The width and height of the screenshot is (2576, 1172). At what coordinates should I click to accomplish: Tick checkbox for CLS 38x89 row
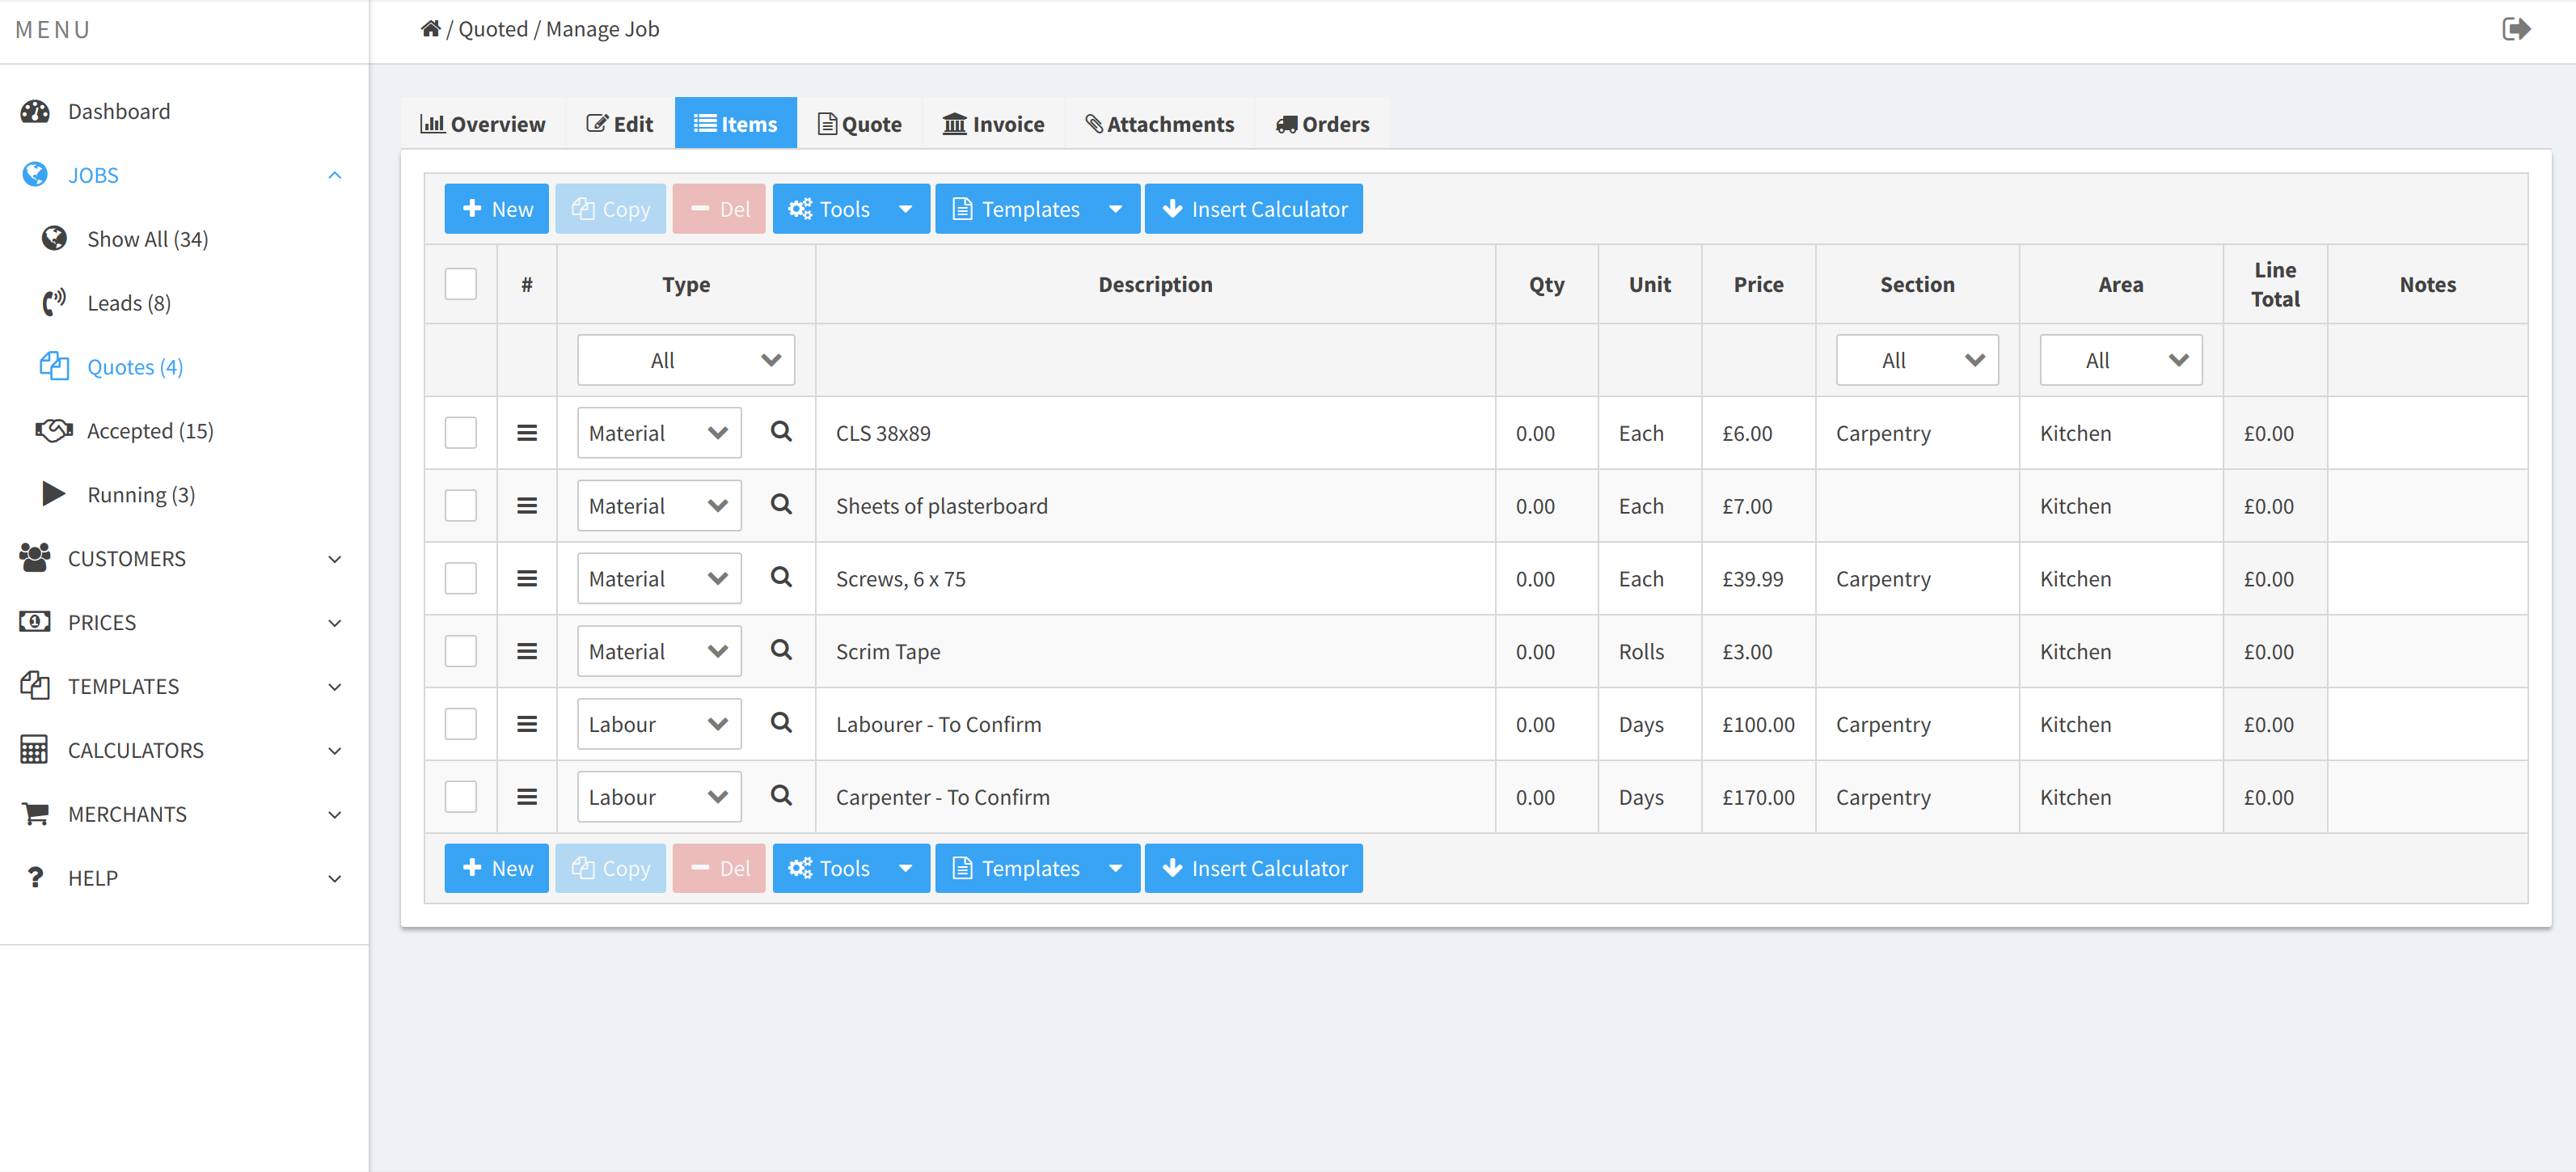[461, 433]
